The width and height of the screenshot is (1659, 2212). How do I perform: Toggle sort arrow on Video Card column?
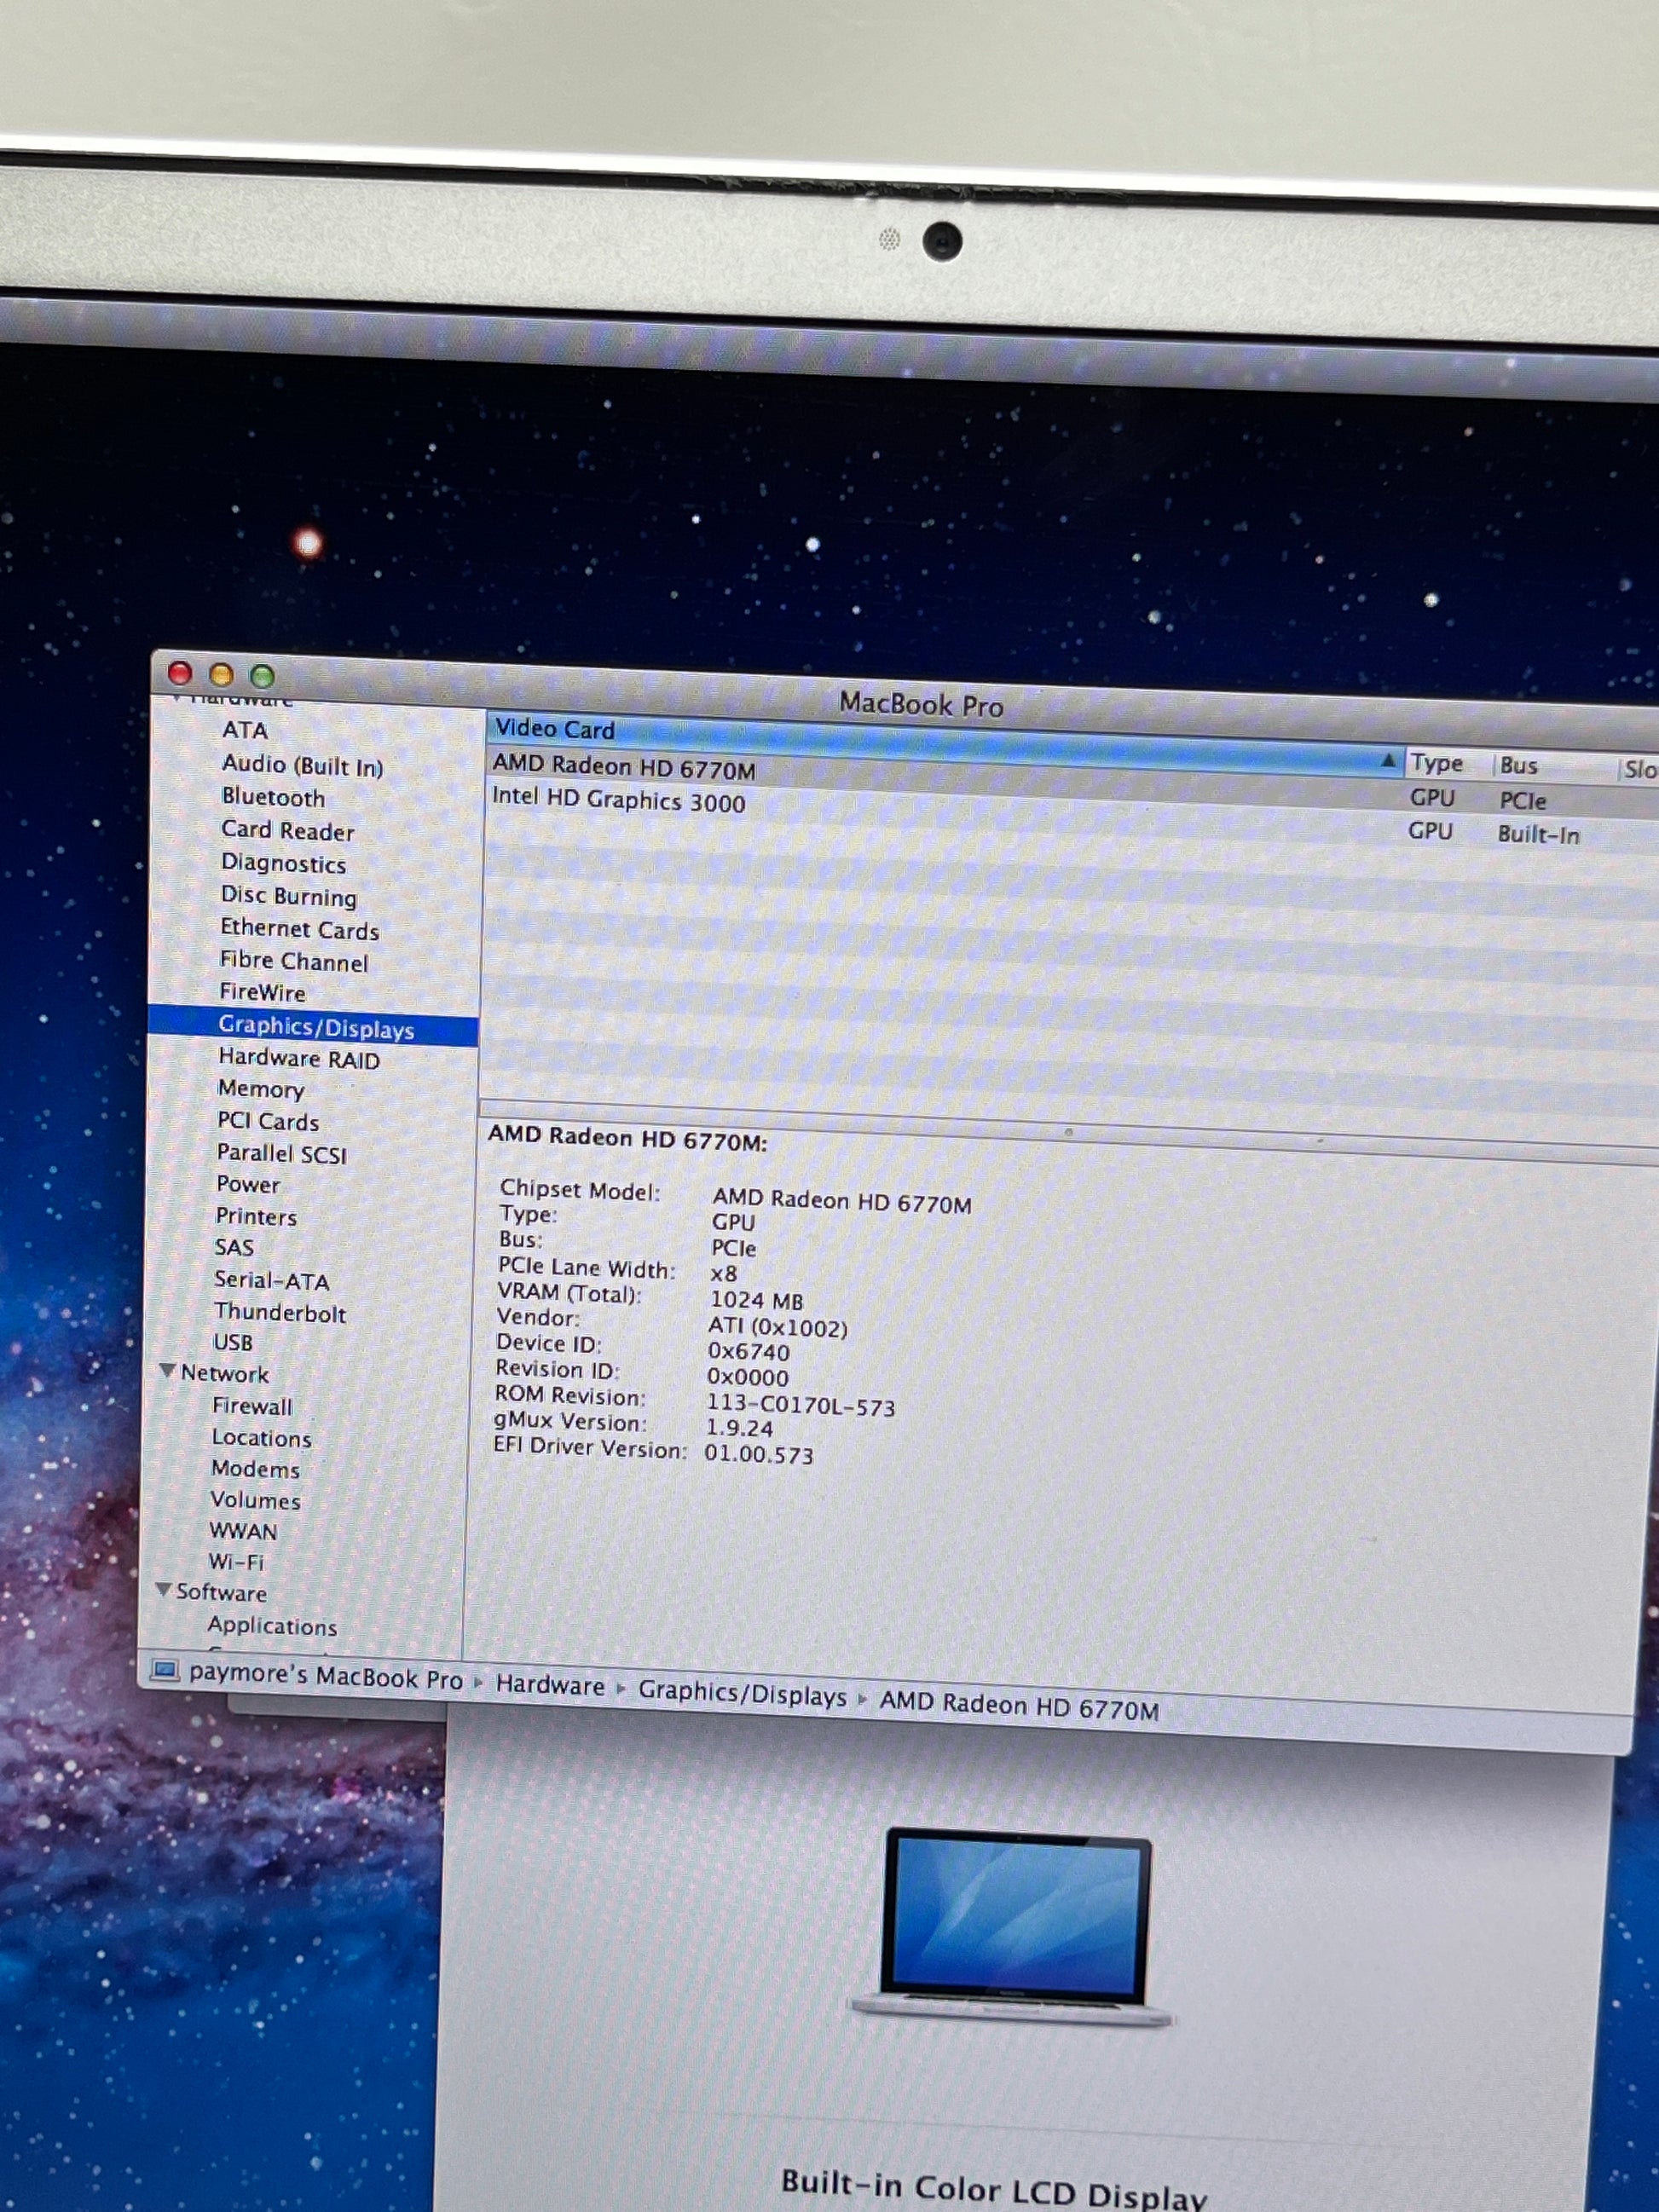coord(1387,761)
